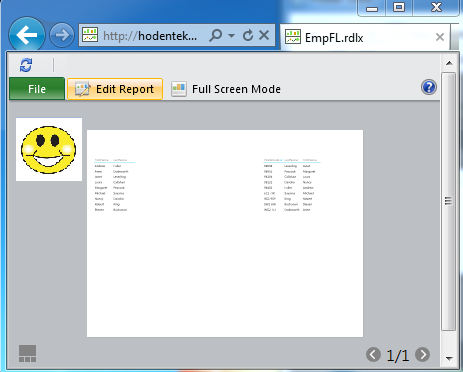
Task: Click the search magnifier in address bar
Action: (215, 35)
